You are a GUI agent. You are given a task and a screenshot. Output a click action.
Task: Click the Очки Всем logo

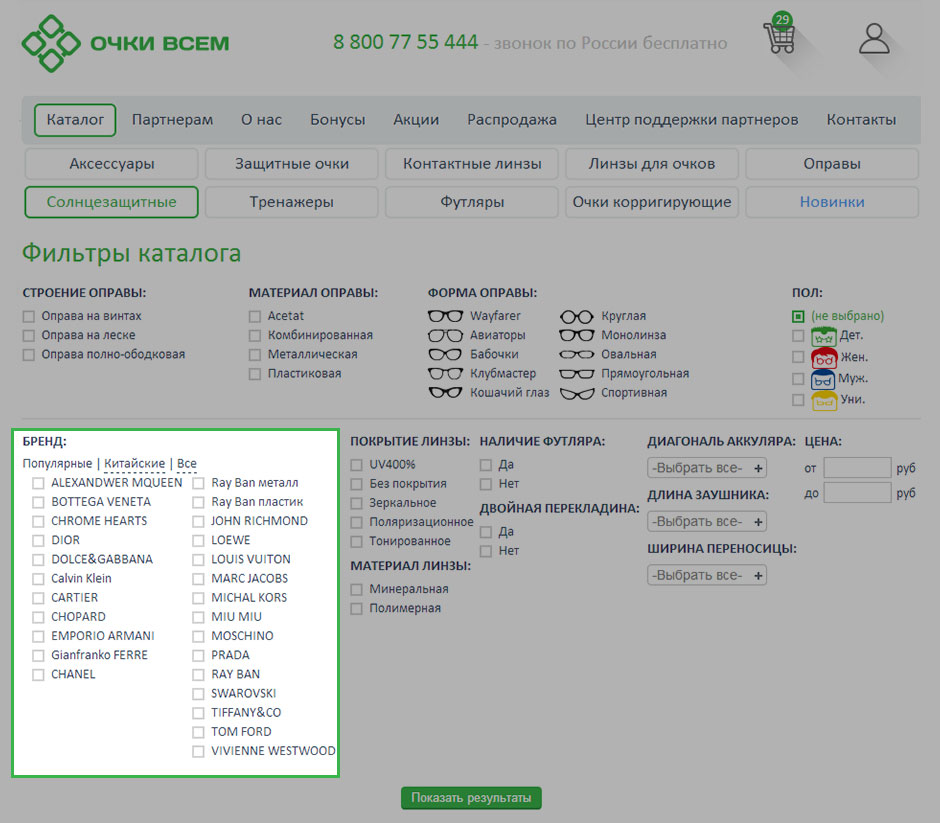click(126, 43)
